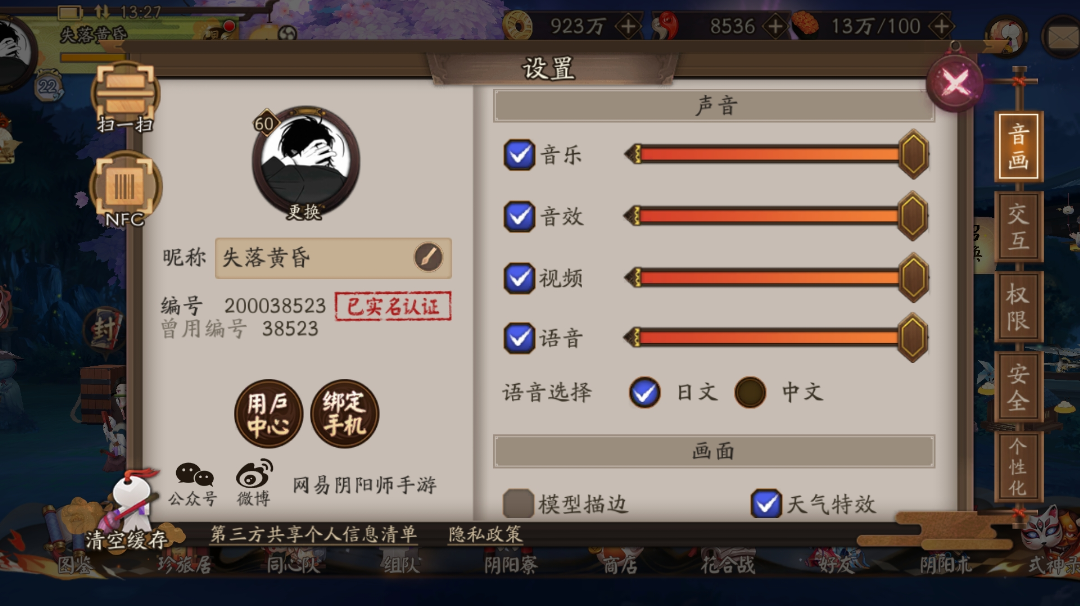Click the 清空缓存 button
Image resolution: width=1080 pixels, height=606 pixels.
click(126, 540)
